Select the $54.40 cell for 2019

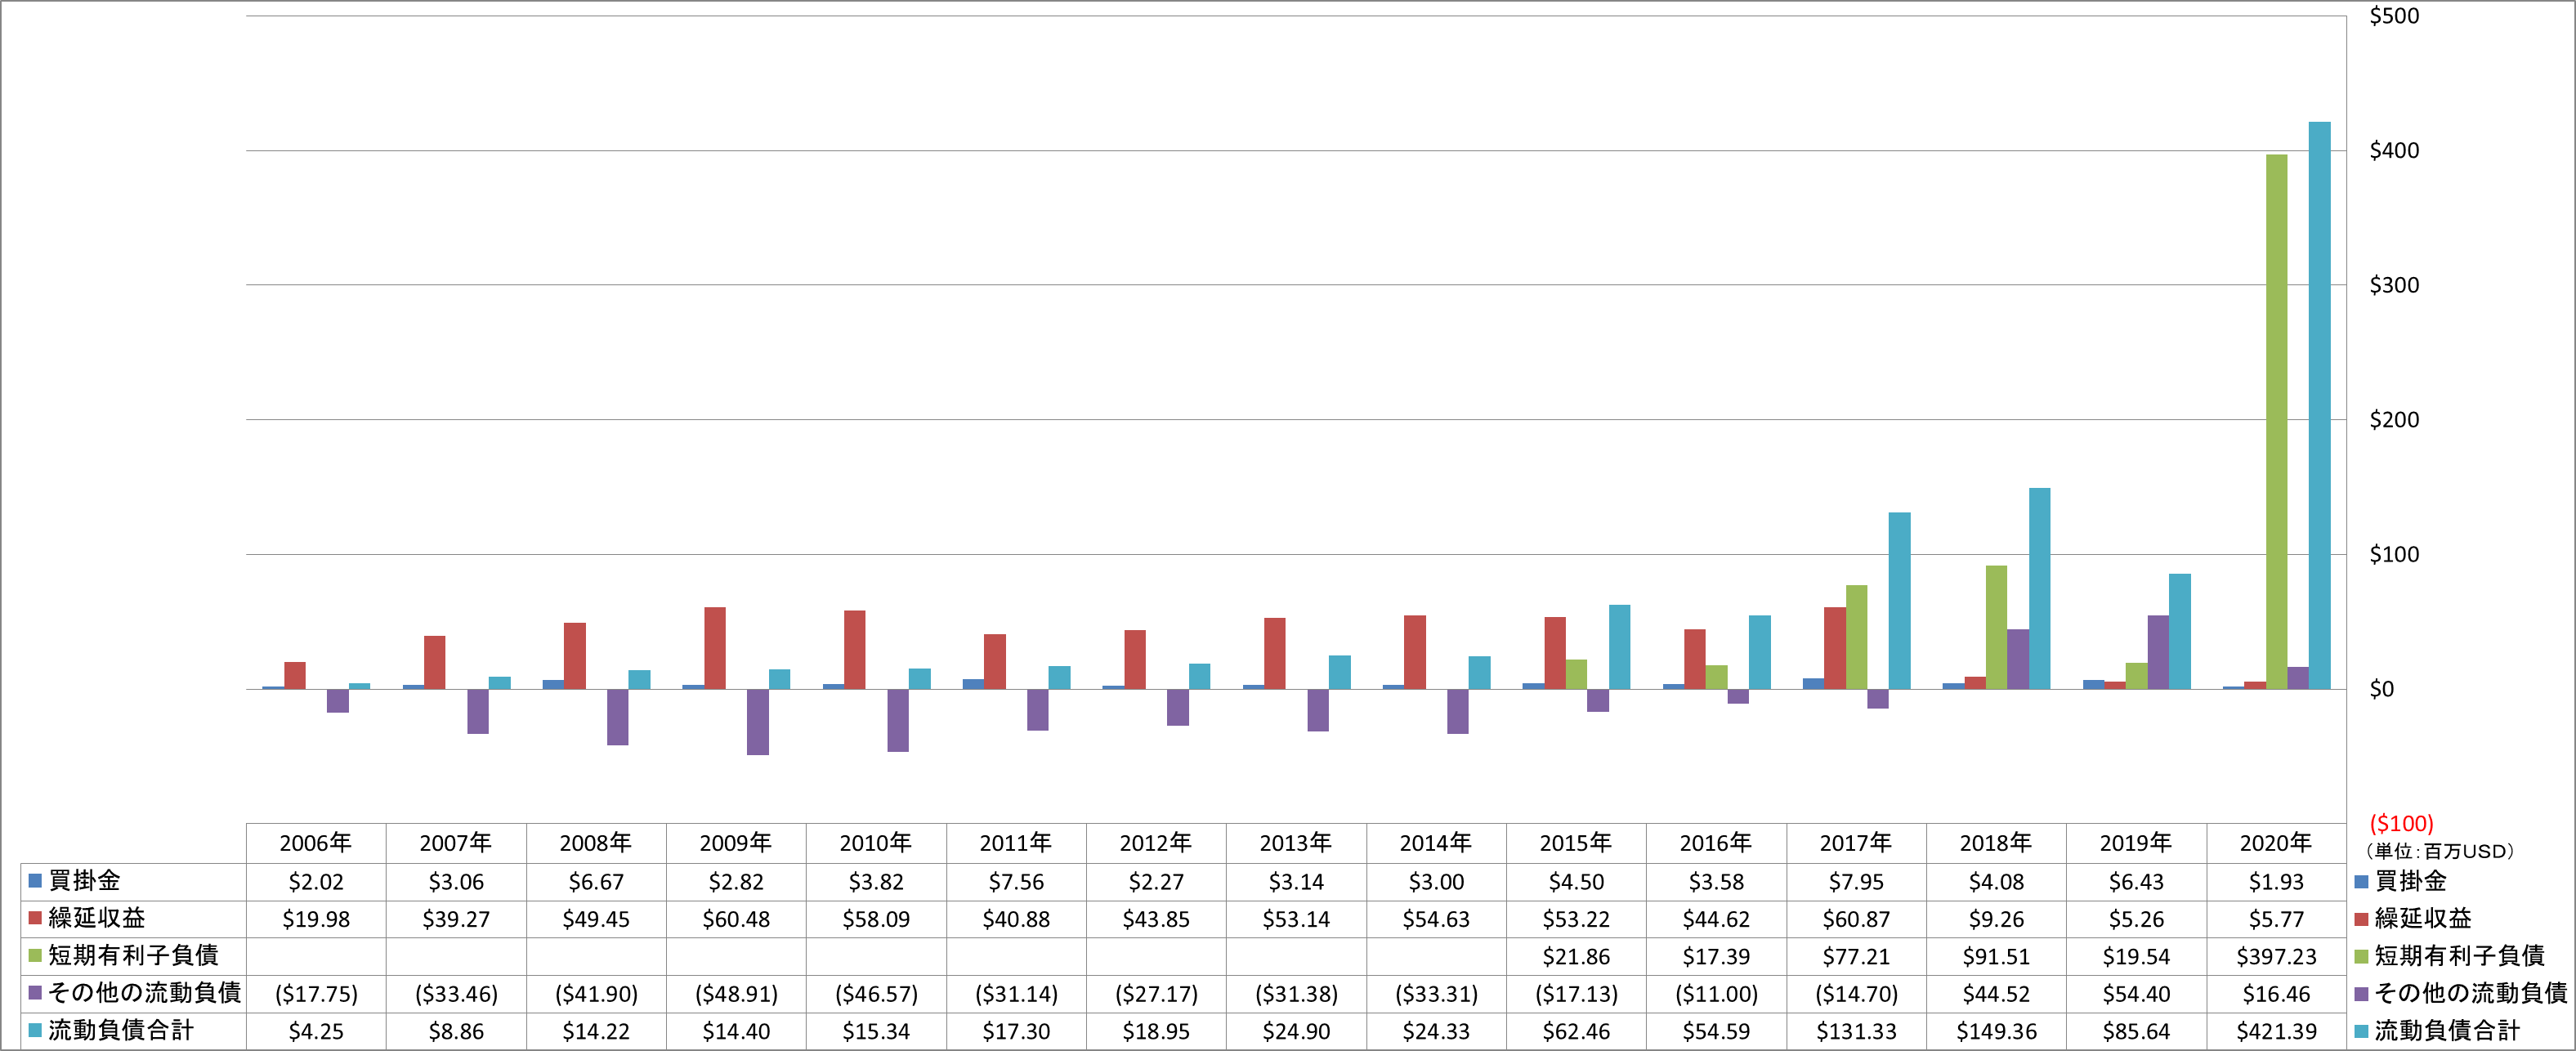[x=2136, y=994]
